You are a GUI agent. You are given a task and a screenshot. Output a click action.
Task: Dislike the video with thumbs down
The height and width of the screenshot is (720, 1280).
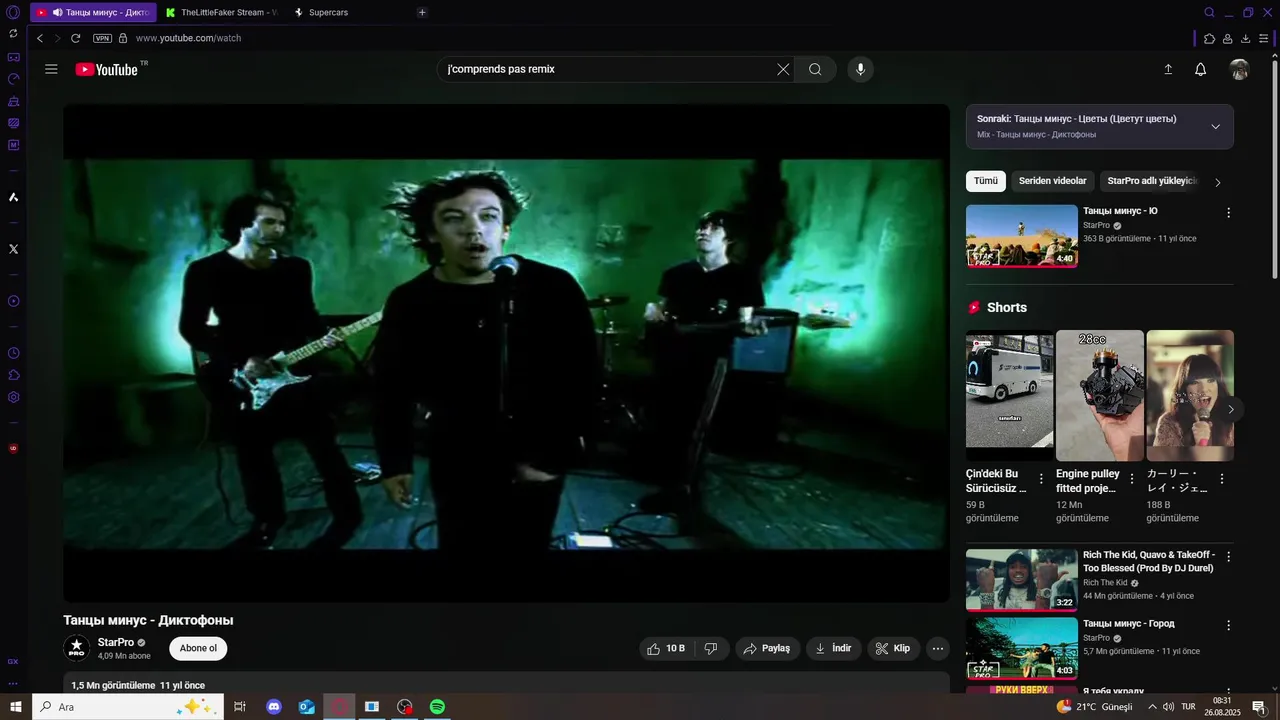click(x=711, y=648)
